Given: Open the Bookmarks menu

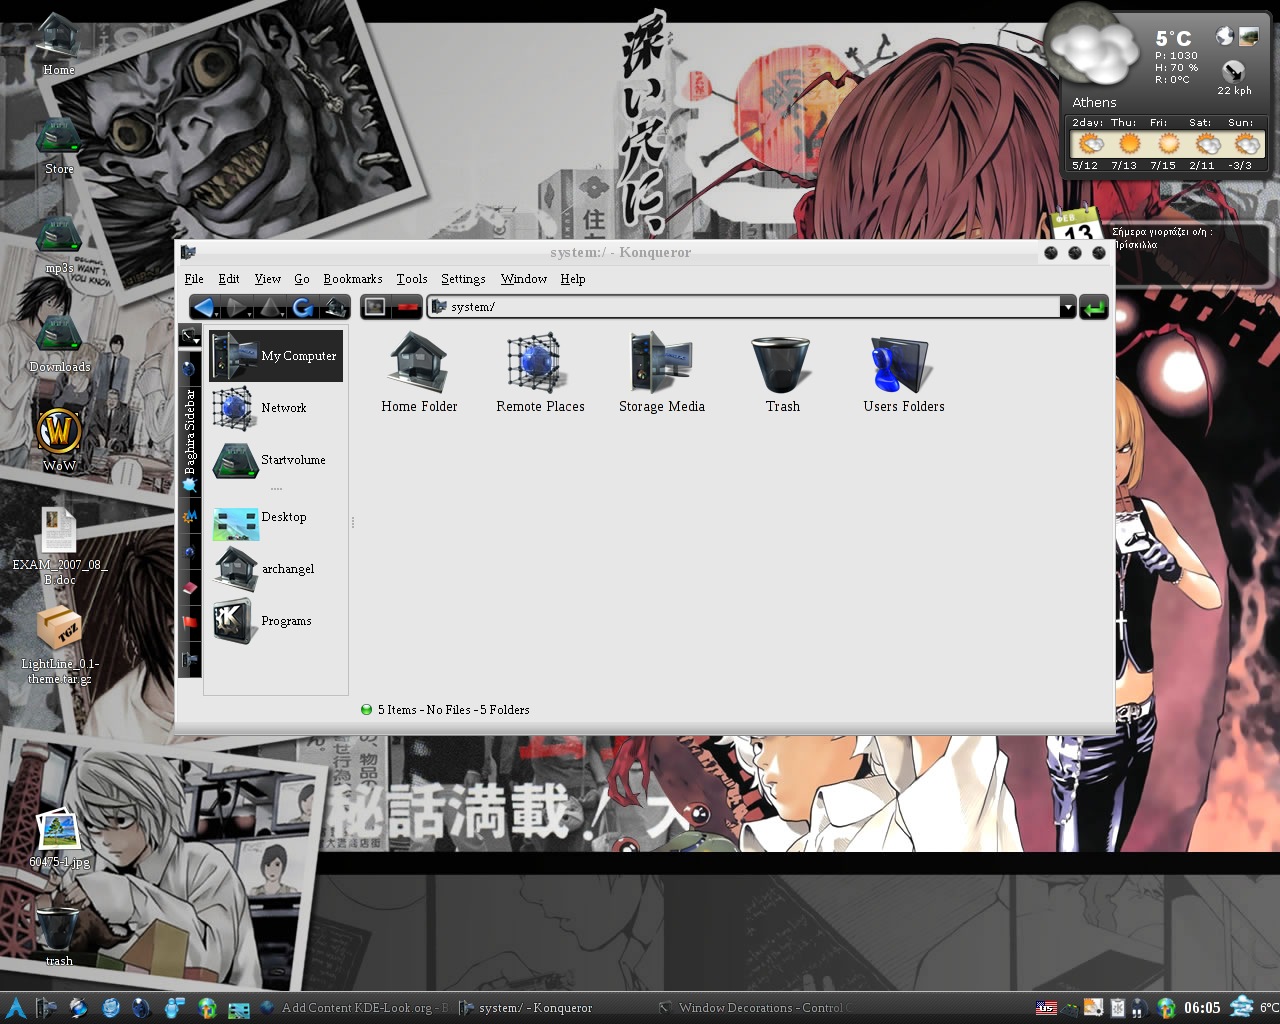Looking at the screenshot, I should pos(353,279).
